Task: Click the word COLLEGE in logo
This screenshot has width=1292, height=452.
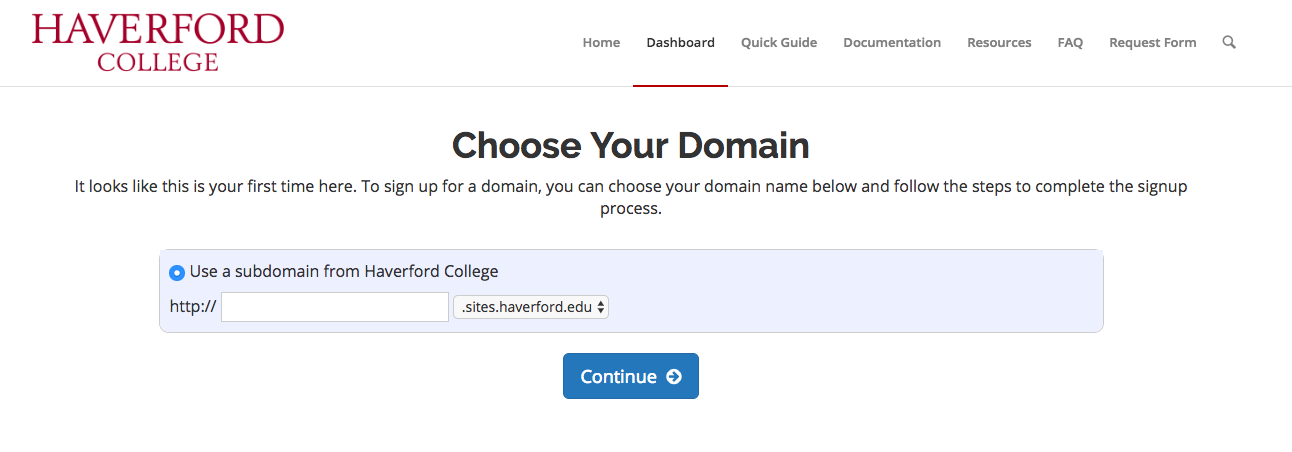Action: (x=158, y=61)
